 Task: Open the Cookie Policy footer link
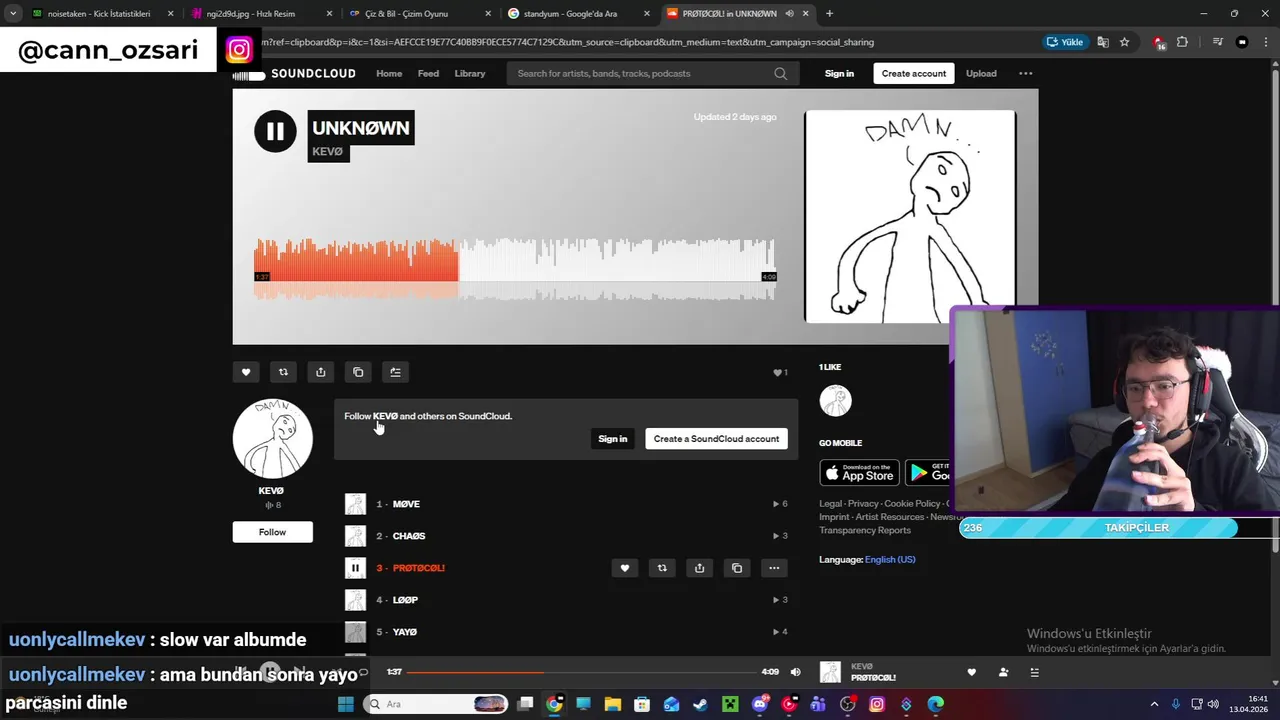[x=912, y=504]
